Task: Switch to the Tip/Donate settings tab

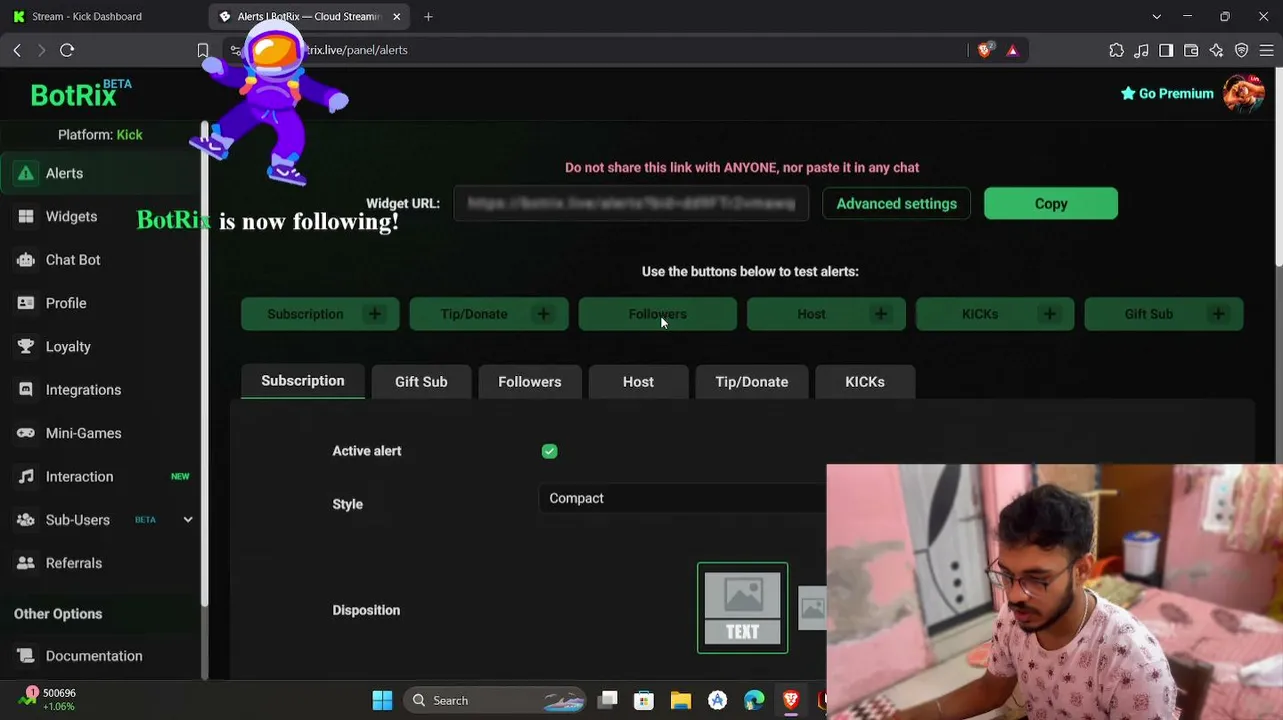Action: tap(752, 381)
